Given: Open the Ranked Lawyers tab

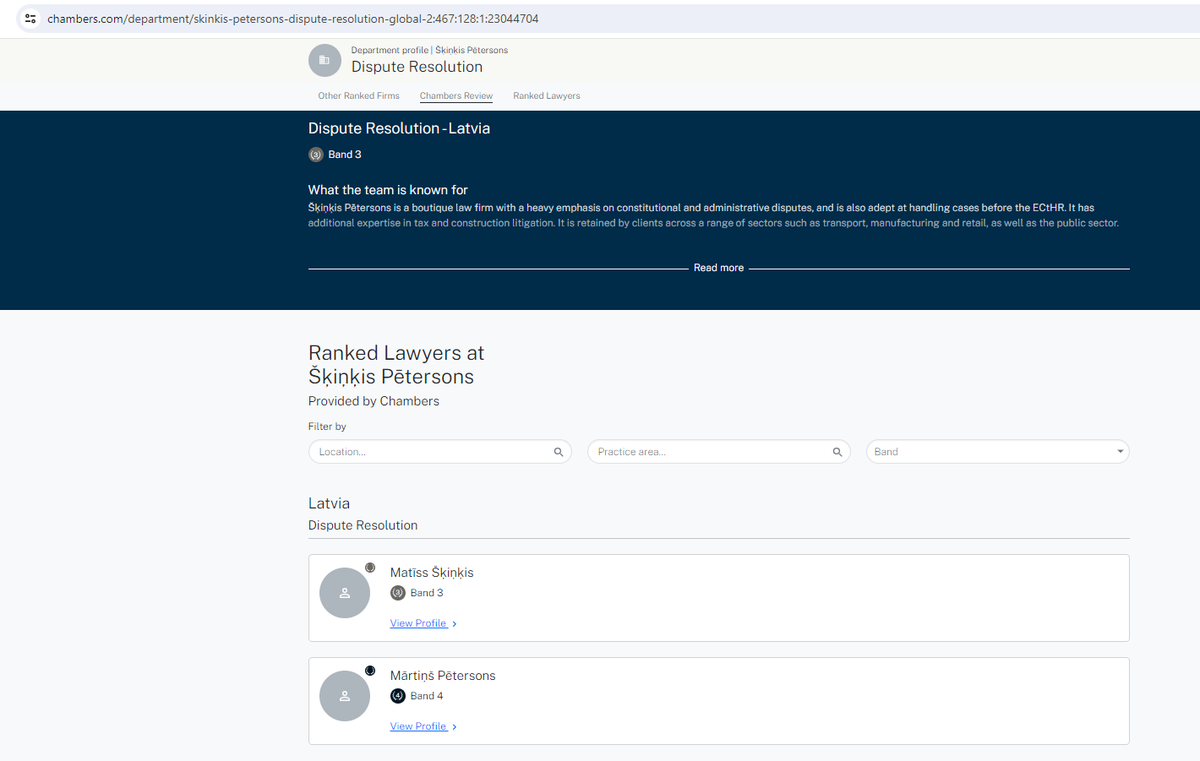Looking at the screenshot, I should coord(546,96).
